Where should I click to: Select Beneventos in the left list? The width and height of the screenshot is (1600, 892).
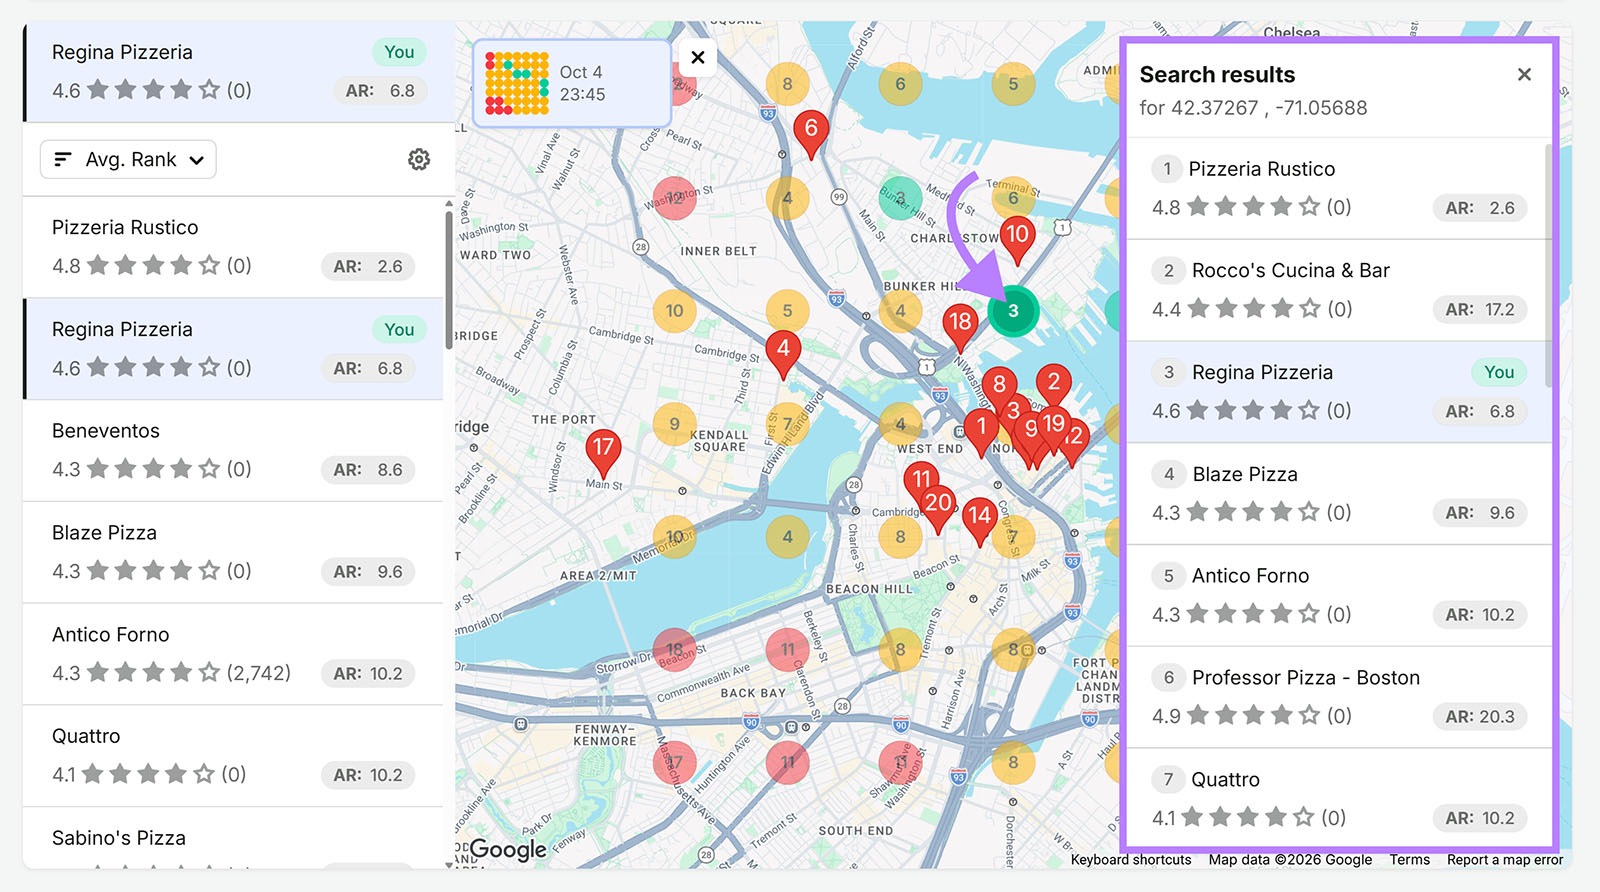233,450
